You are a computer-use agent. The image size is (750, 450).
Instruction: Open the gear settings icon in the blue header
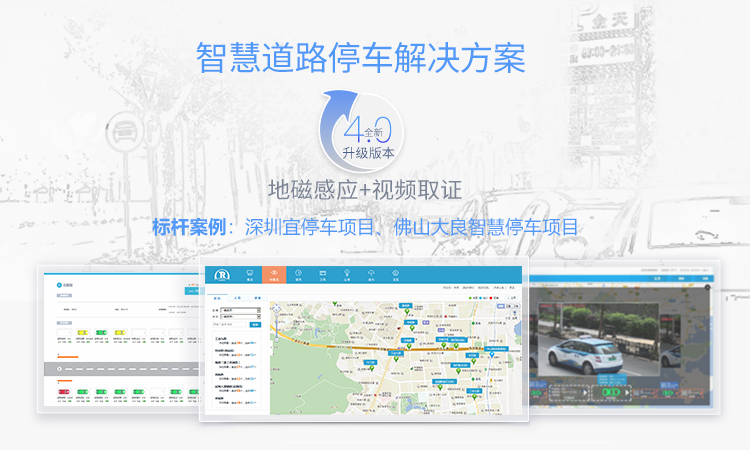point(396,275)
